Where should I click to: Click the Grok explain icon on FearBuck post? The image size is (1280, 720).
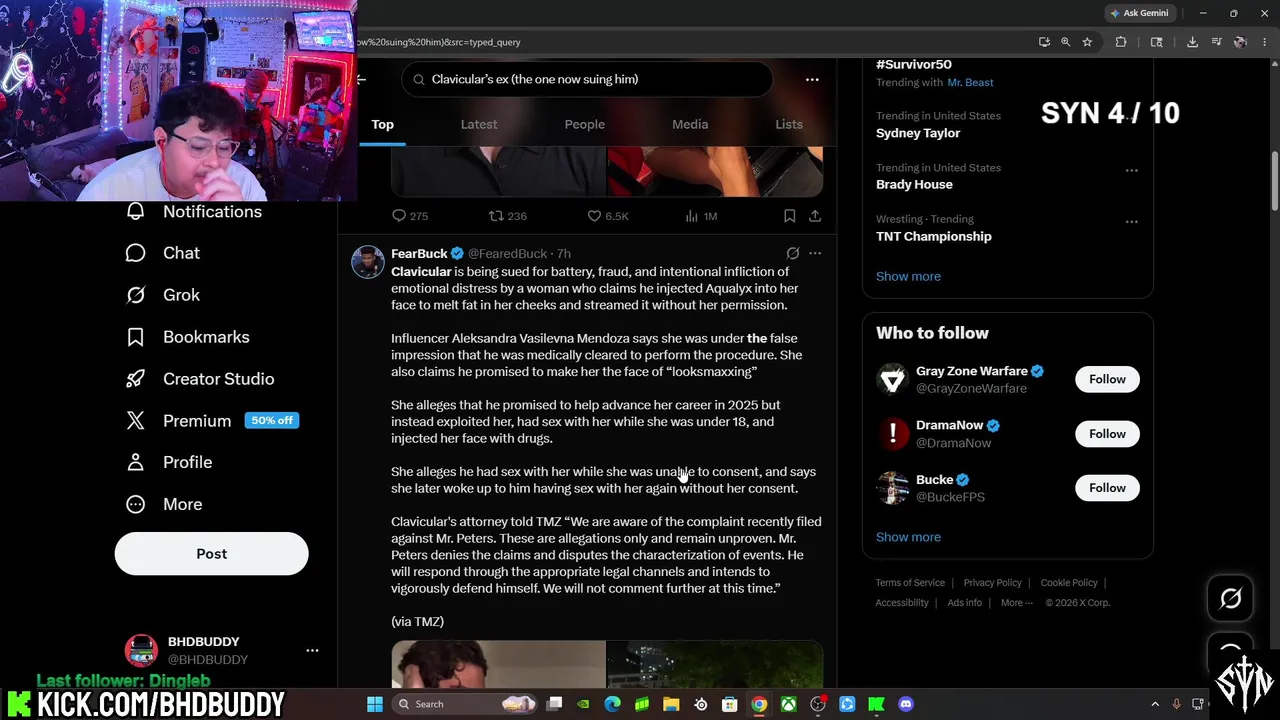(792, 254)
